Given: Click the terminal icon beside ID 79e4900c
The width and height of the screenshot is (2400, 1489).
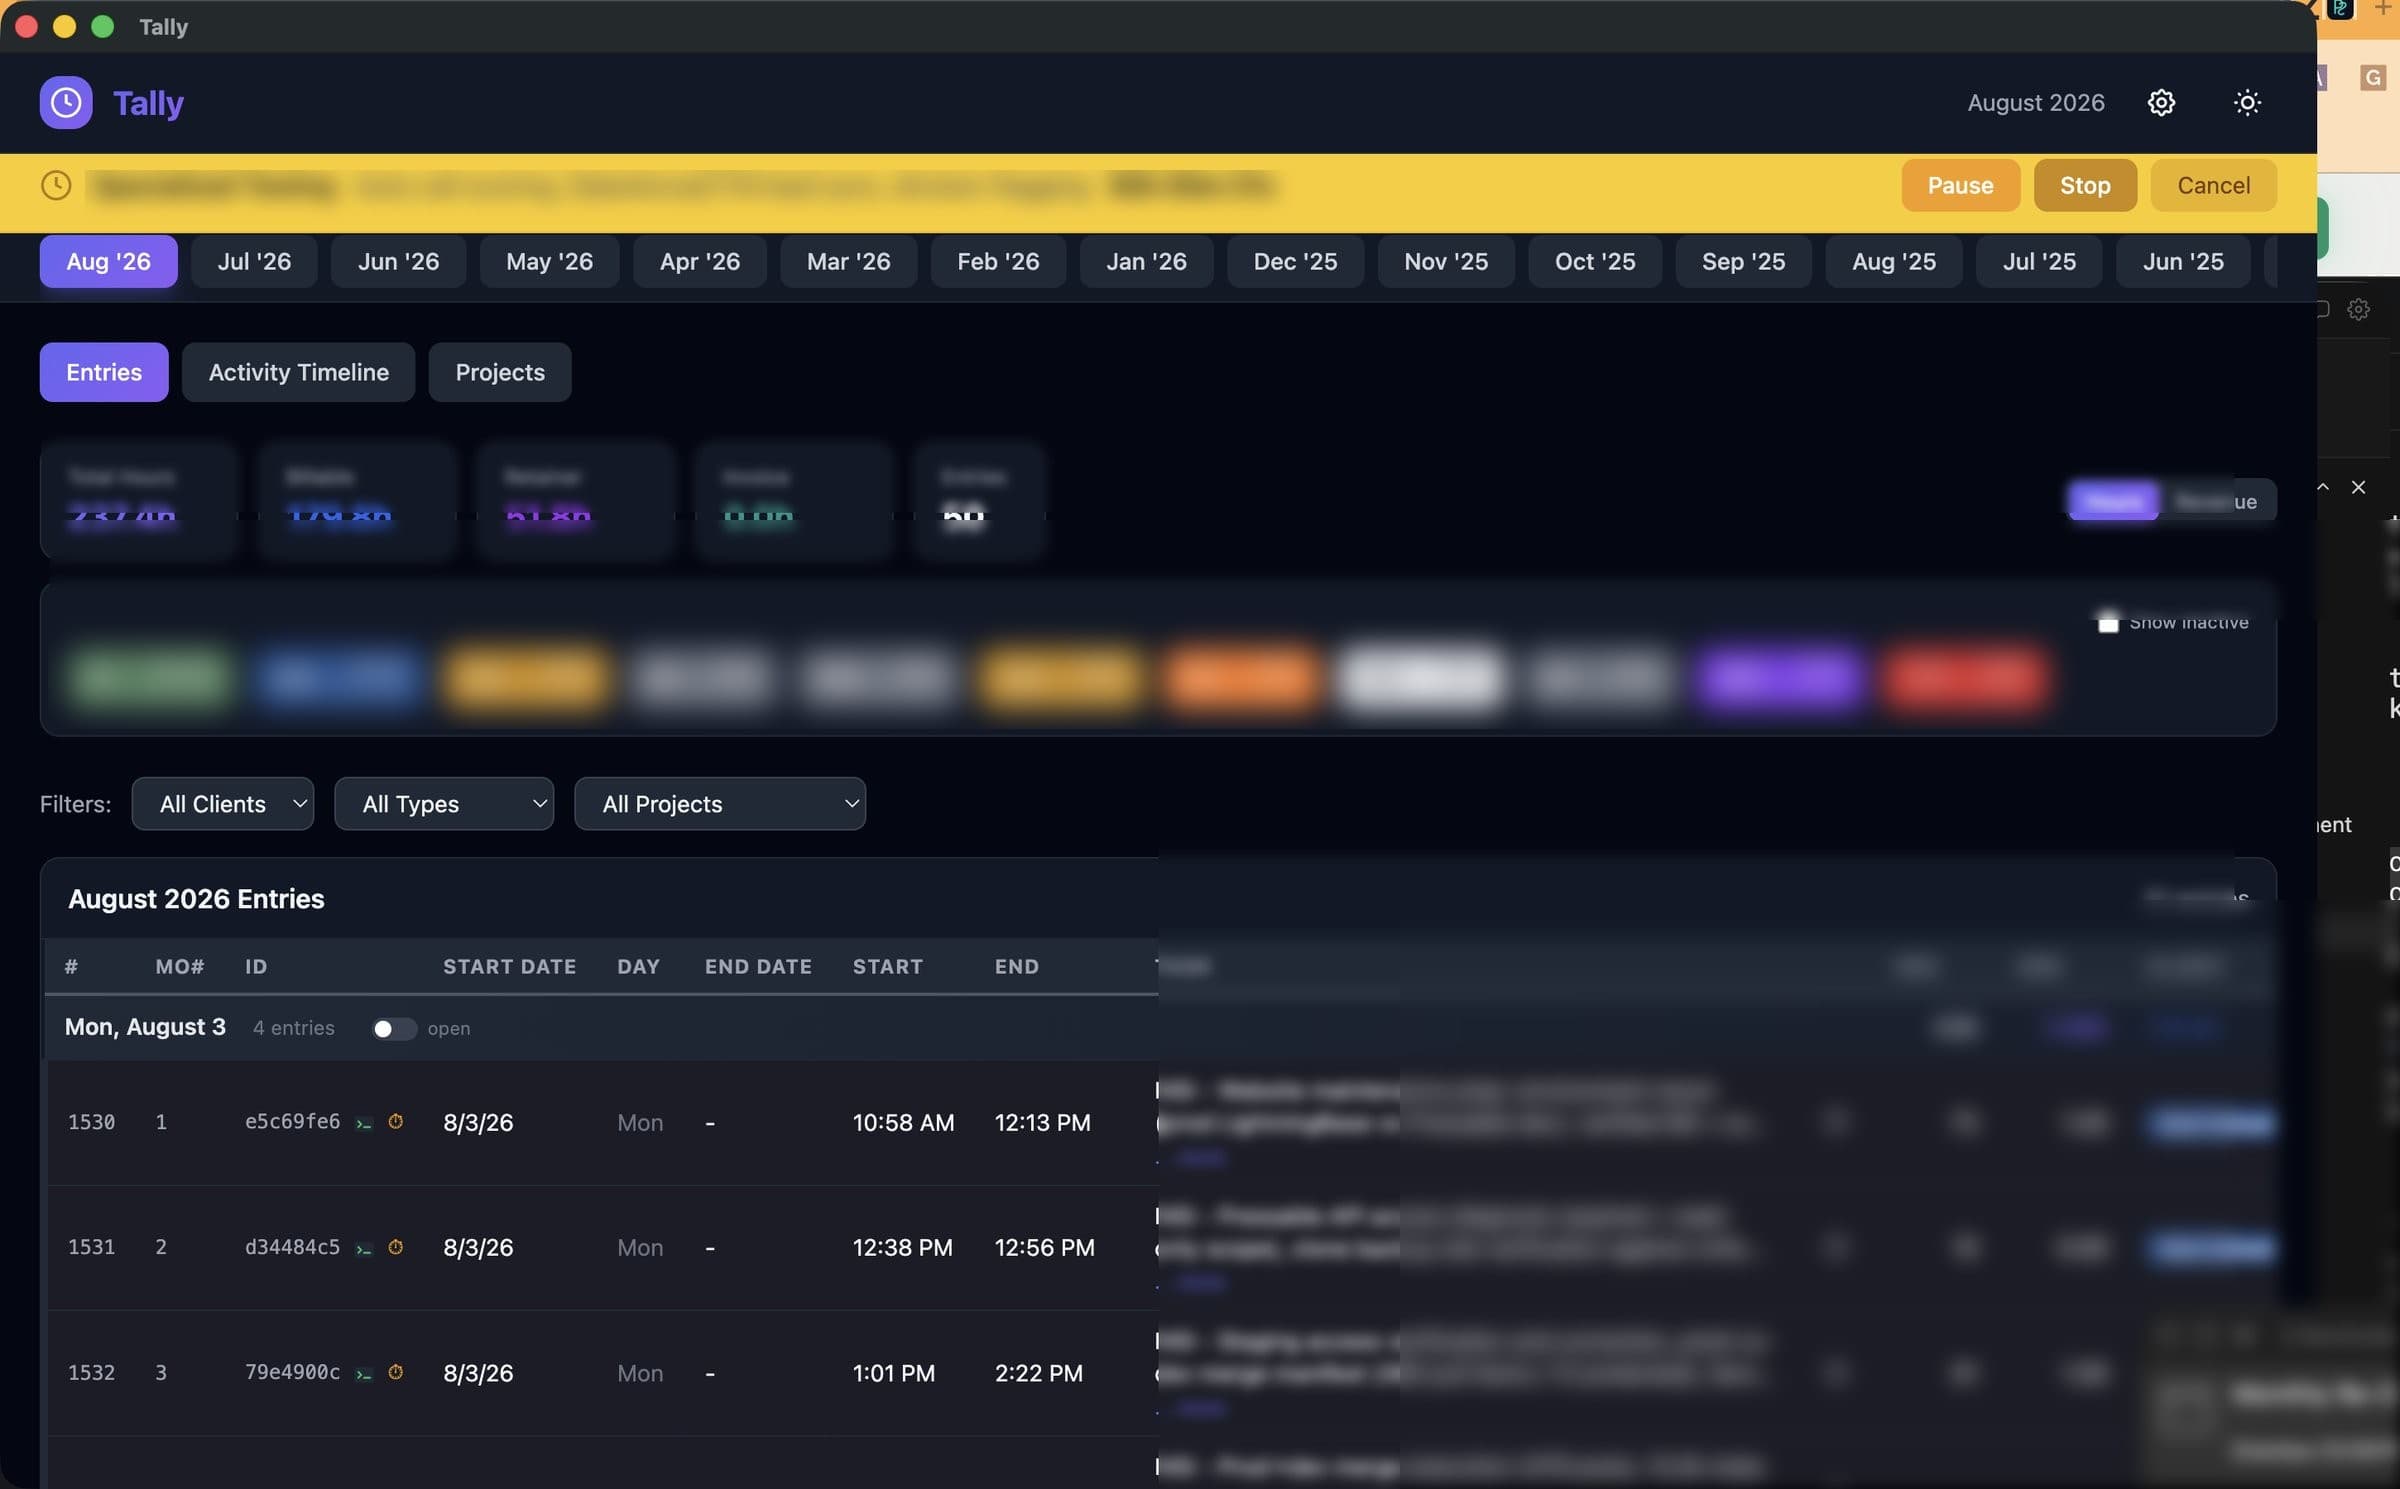Looking at the screenshot, I should (x=364, y=1374).
